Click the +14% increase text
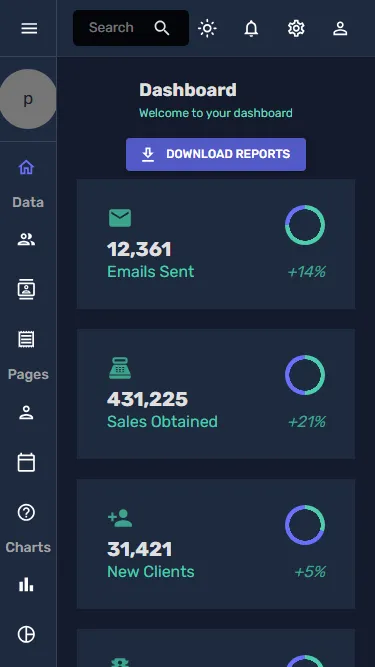 [307, 272]
